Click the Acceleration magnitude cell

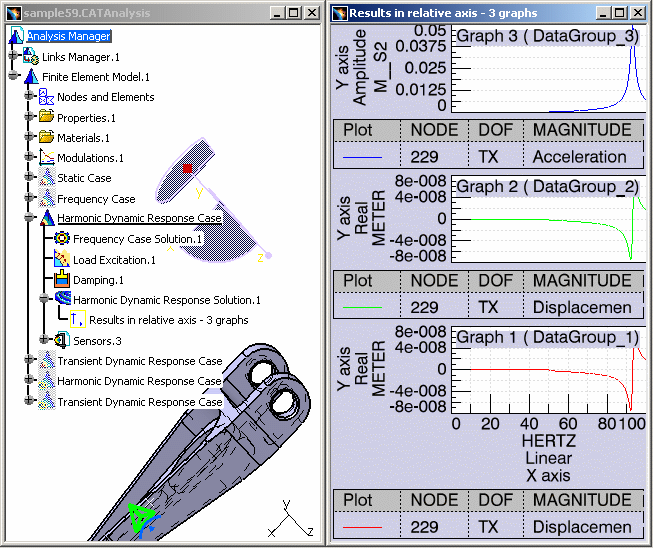580,157
